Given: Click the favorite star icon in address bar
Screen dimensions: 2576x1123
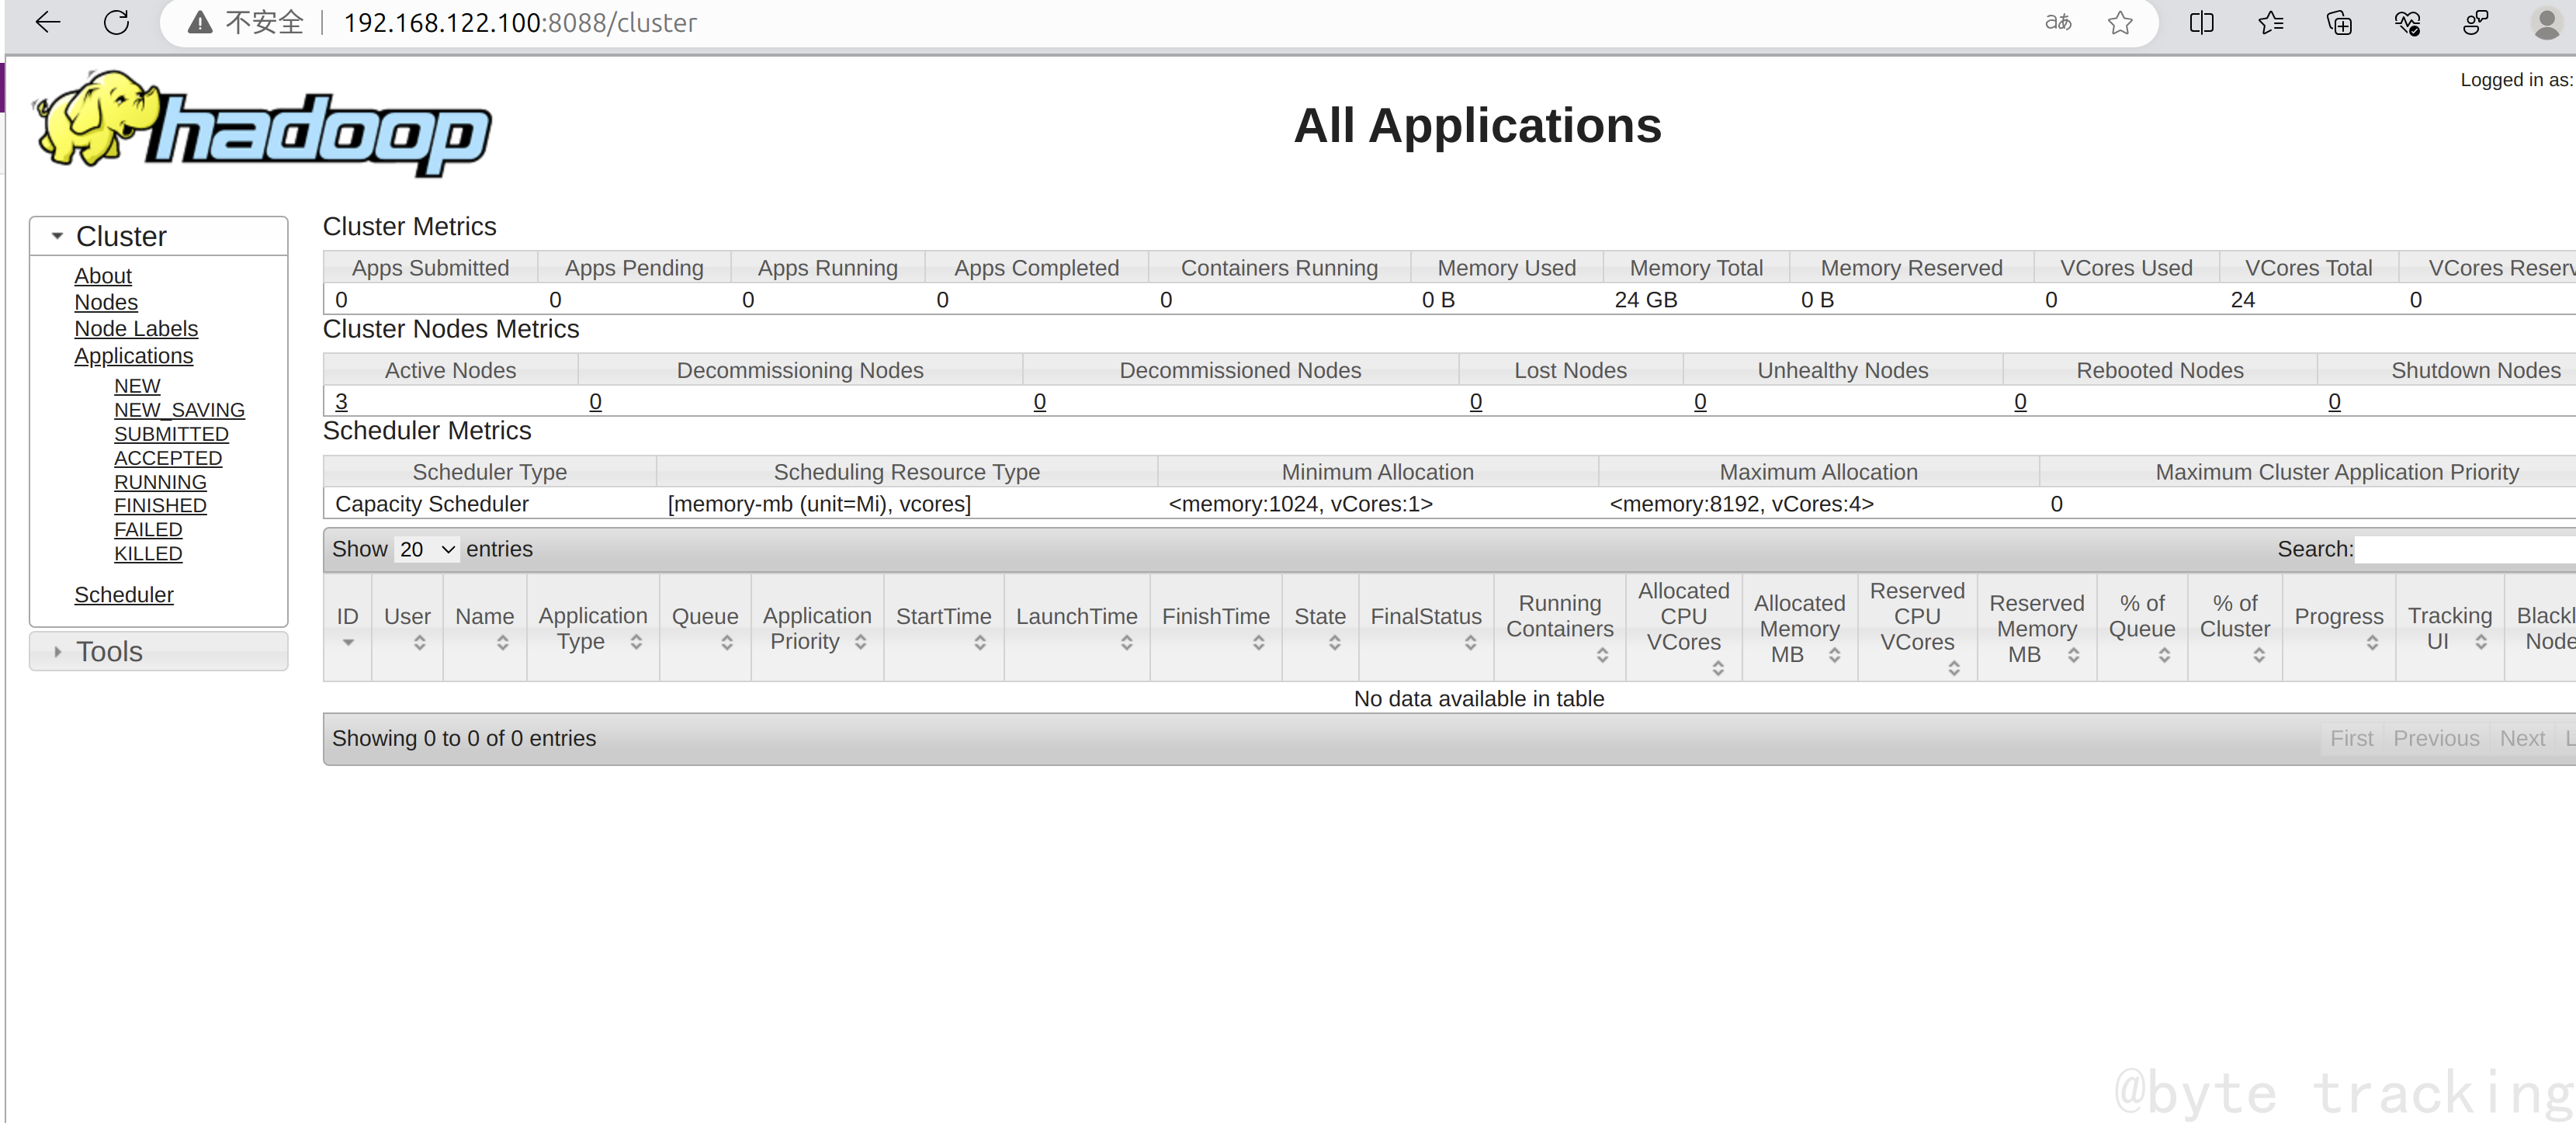Looking at the screenshot, I should click(x=2119, y=22).
